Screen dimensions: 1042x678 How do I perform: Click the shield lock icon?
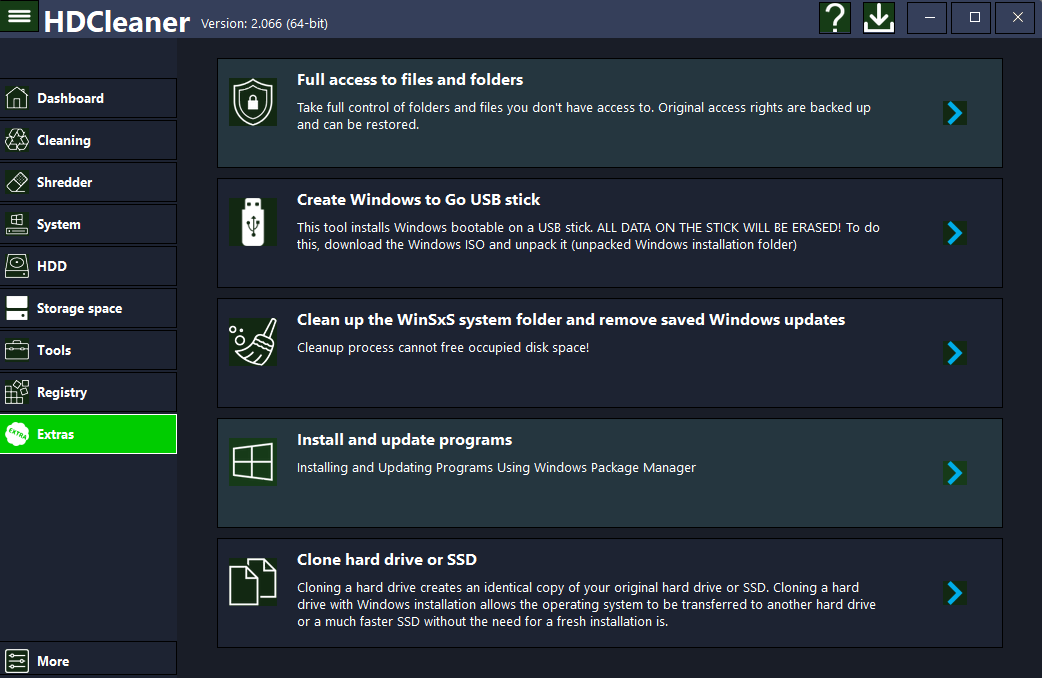tap(253, 102)
